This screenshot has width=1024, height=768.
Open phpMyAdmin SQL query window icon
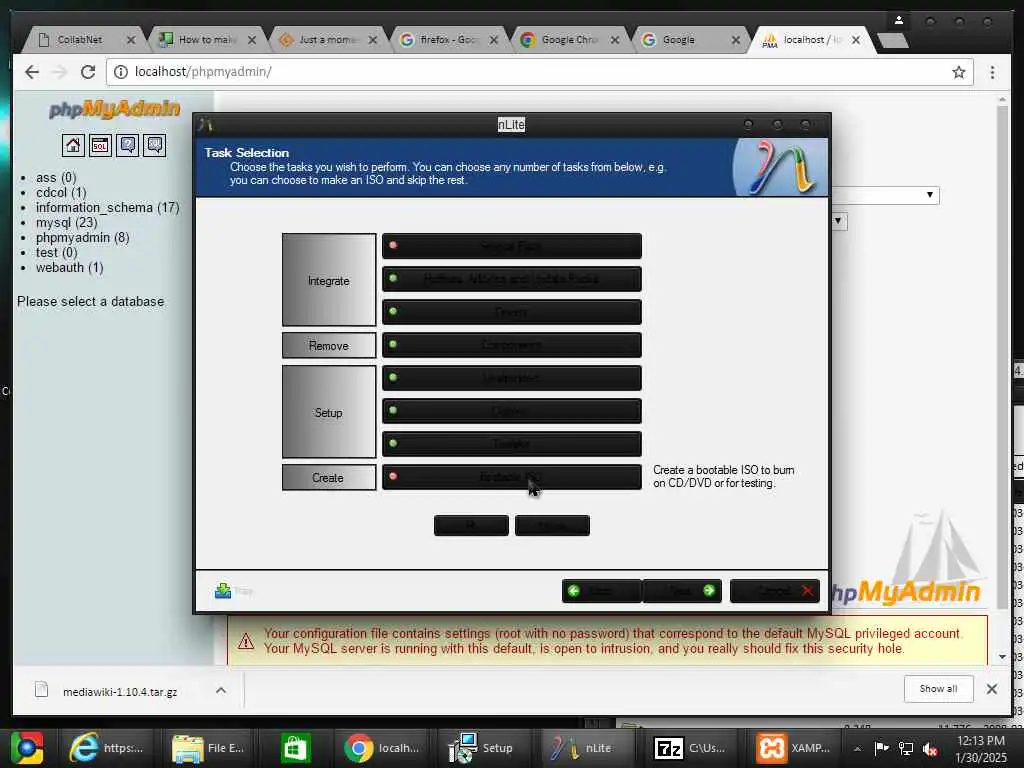[100, 145]
